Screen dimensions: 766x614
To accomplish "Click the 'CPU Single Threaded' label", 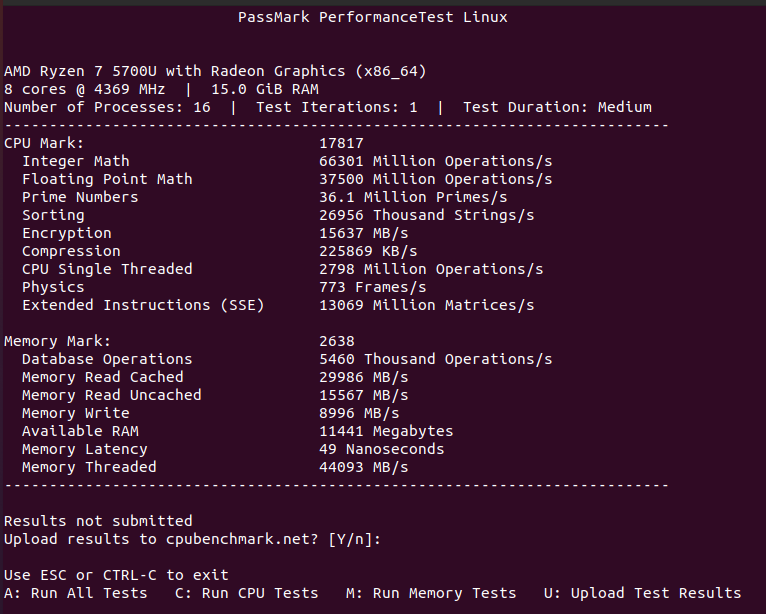I will click(107, 269).
